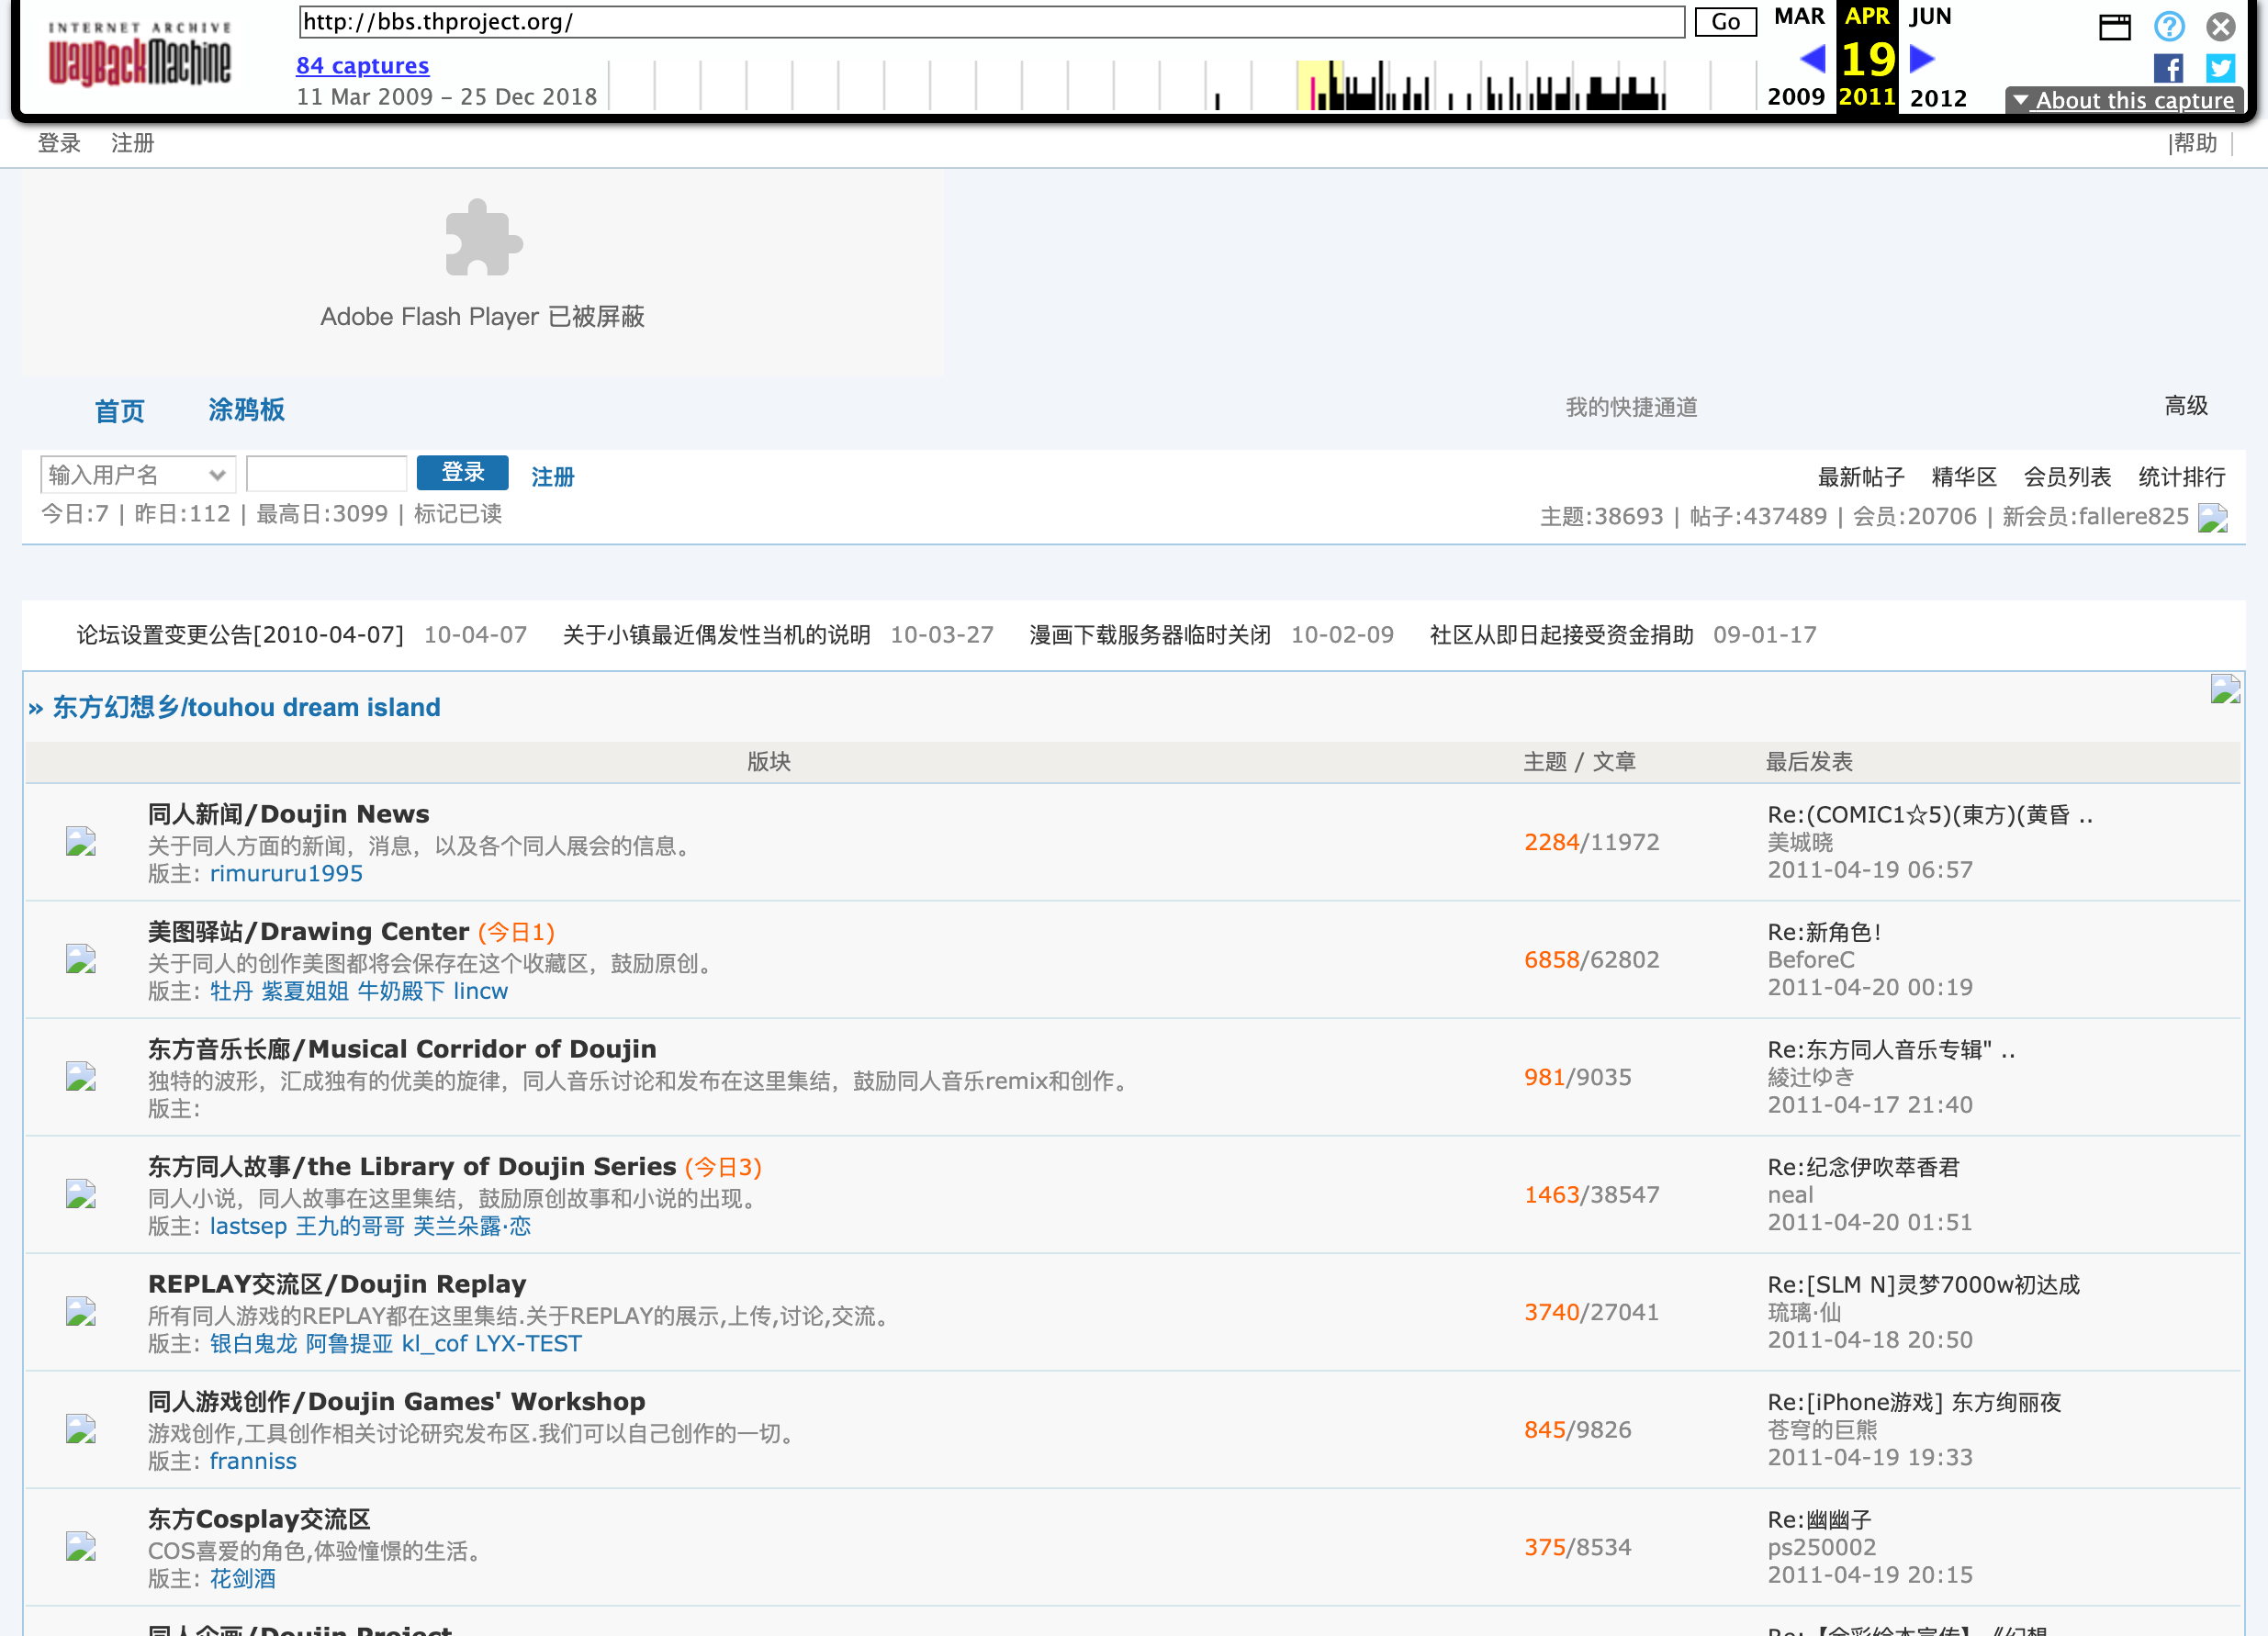Open 会员列表 page
Image resolution: width=2268 pixels, height=1636 pixels.
2067,477
